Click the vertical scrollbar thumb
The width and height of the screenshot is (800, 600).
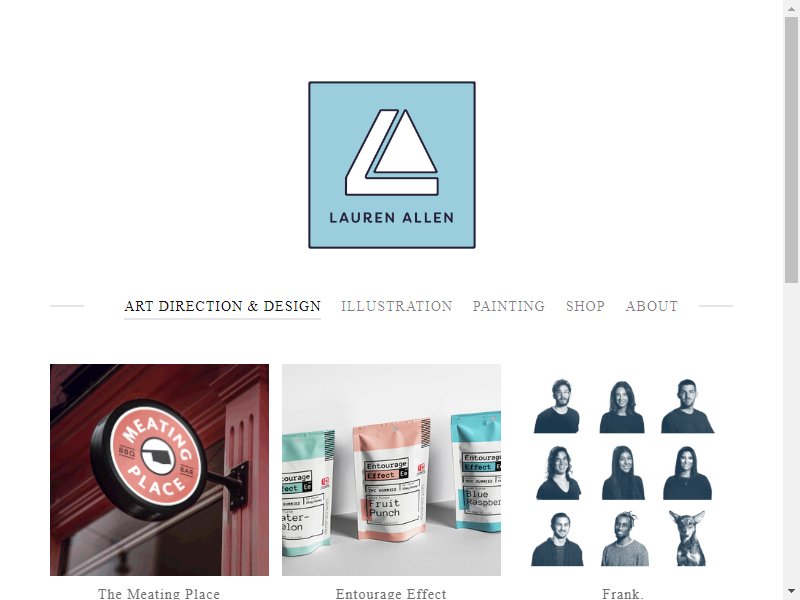click(x=791, y=149)
